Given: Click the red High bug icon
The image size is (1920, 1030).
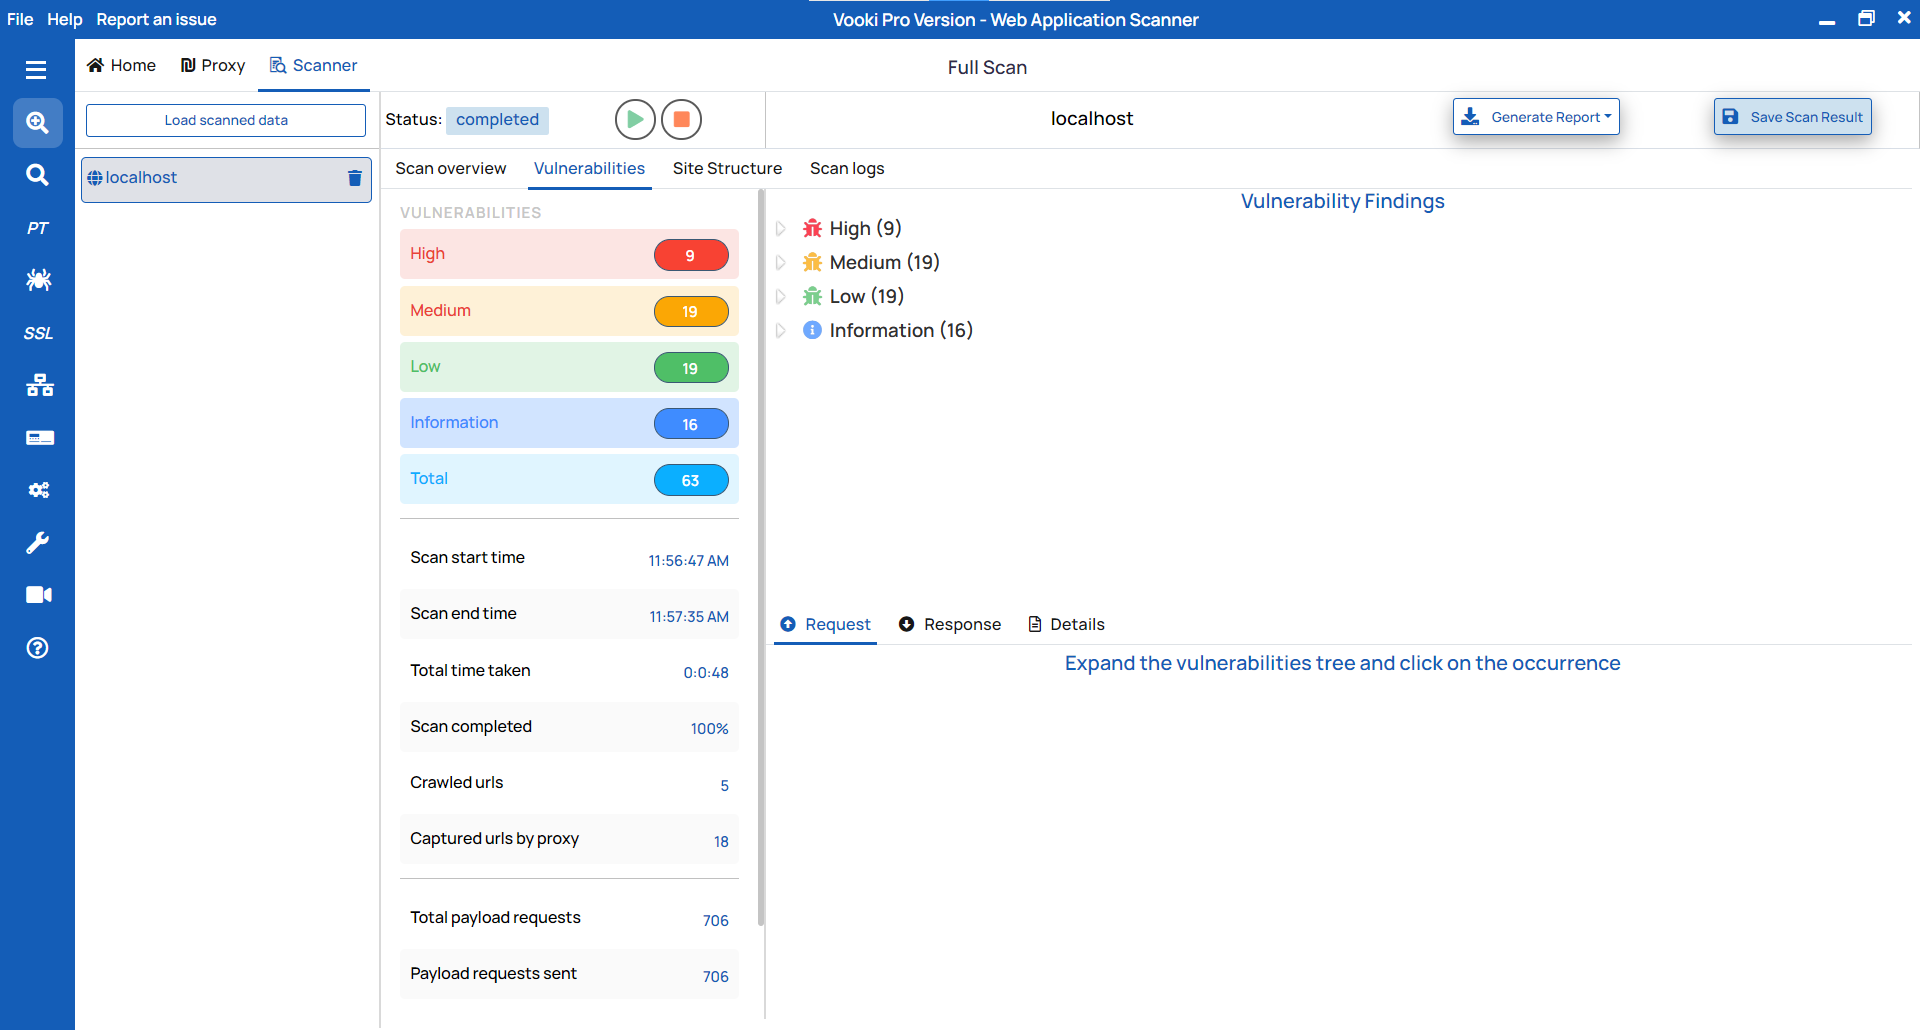Looking at the screenshot, I should [x=812, y=228].
